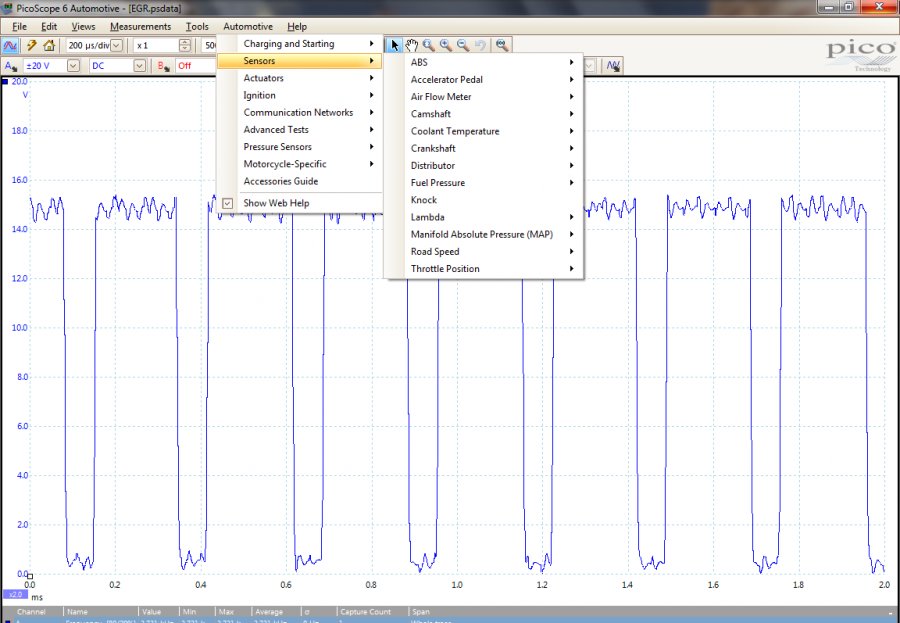Expand the Charging and Starting submenu
This screenshot has height=623, width=900.
click(x=300, y=44)
